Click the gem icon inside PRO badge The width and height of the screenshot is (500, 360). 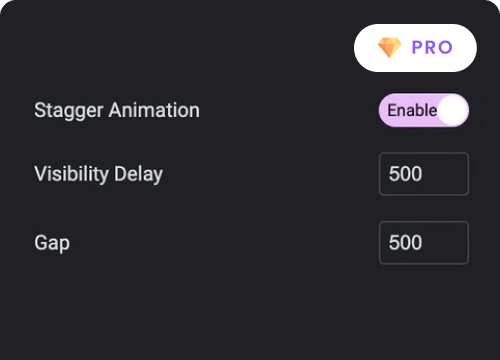(390, 48)
